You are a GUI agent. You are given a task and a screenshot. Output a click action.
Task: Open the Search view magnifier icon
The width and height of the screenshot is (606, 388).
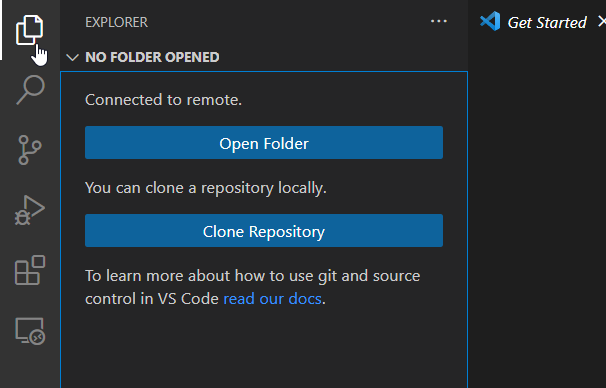pyautogui.click(x=30, y=90)
